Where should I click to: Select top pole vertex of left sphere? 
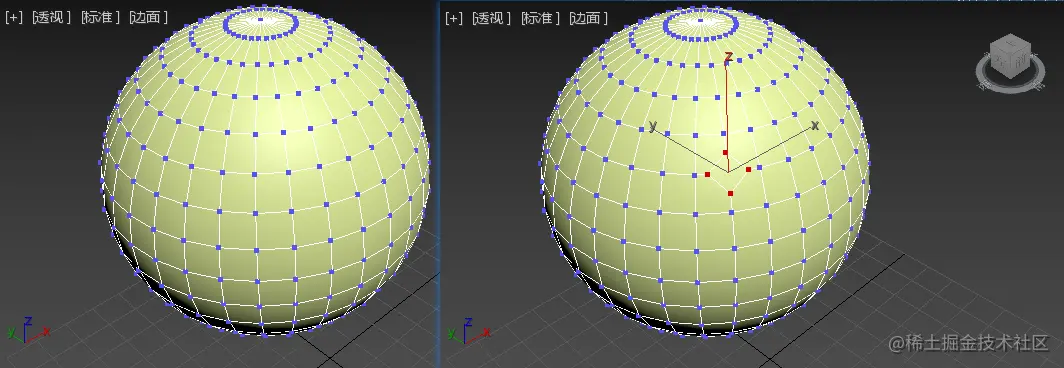pyautogui.click(x=261, y=20)
